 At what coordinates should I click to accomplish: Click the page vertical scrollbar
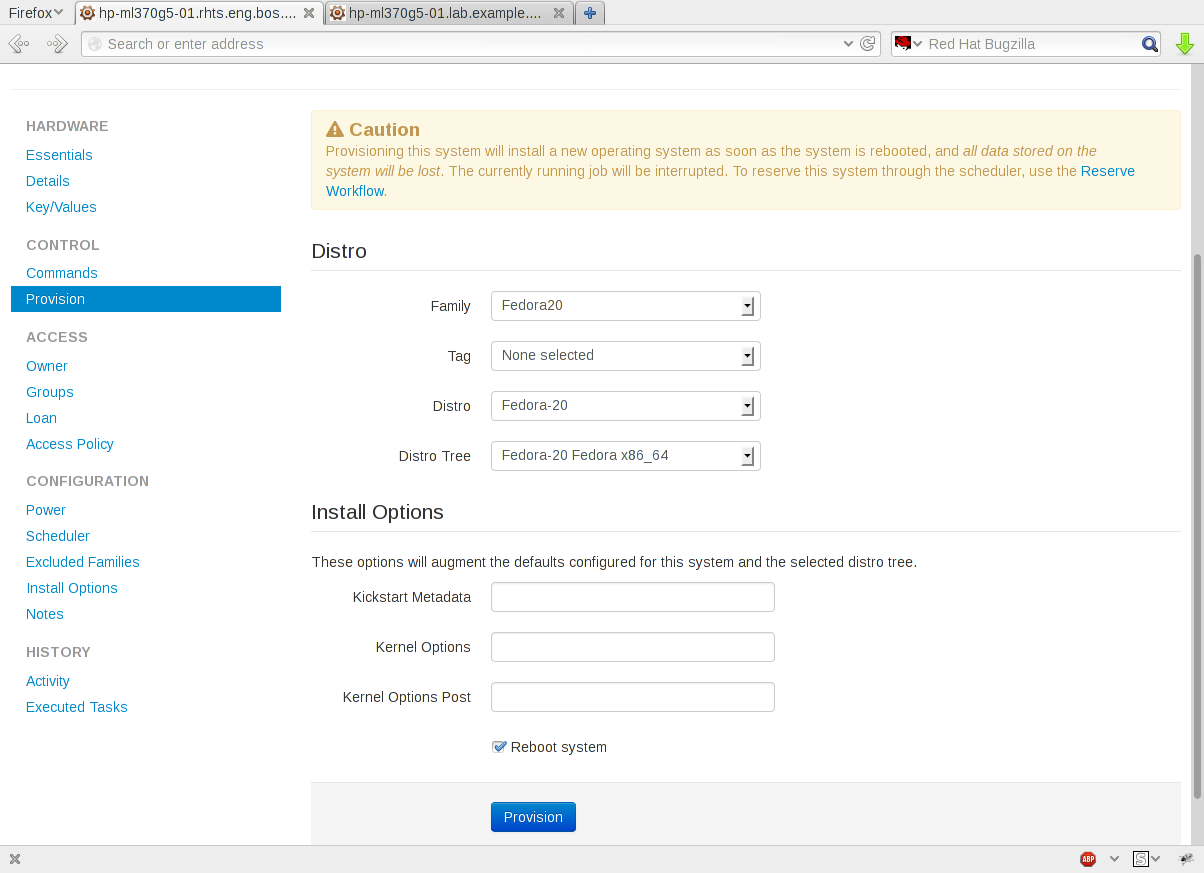tap(1196, 525)
